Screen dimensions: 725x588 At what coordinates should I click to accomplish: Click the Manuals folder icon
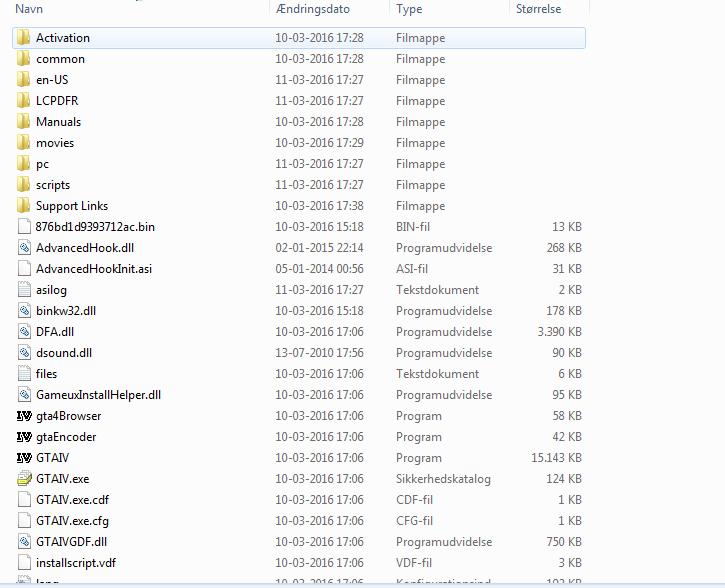pyautogui.click(x=24, y=122)
